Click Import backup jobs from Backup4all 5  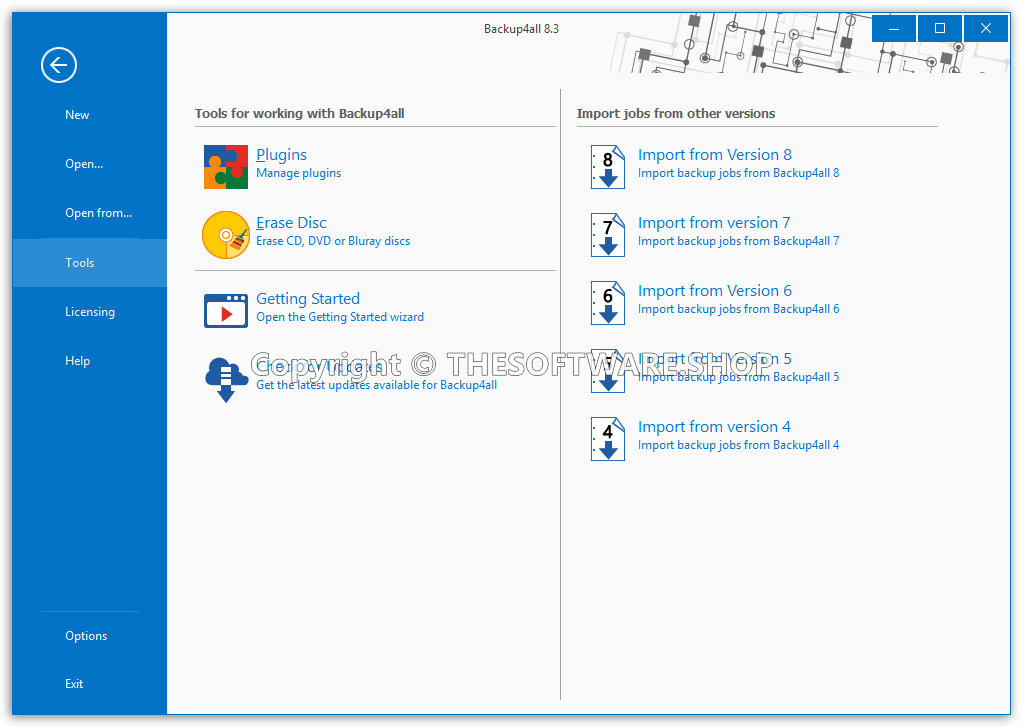[739, 377]
